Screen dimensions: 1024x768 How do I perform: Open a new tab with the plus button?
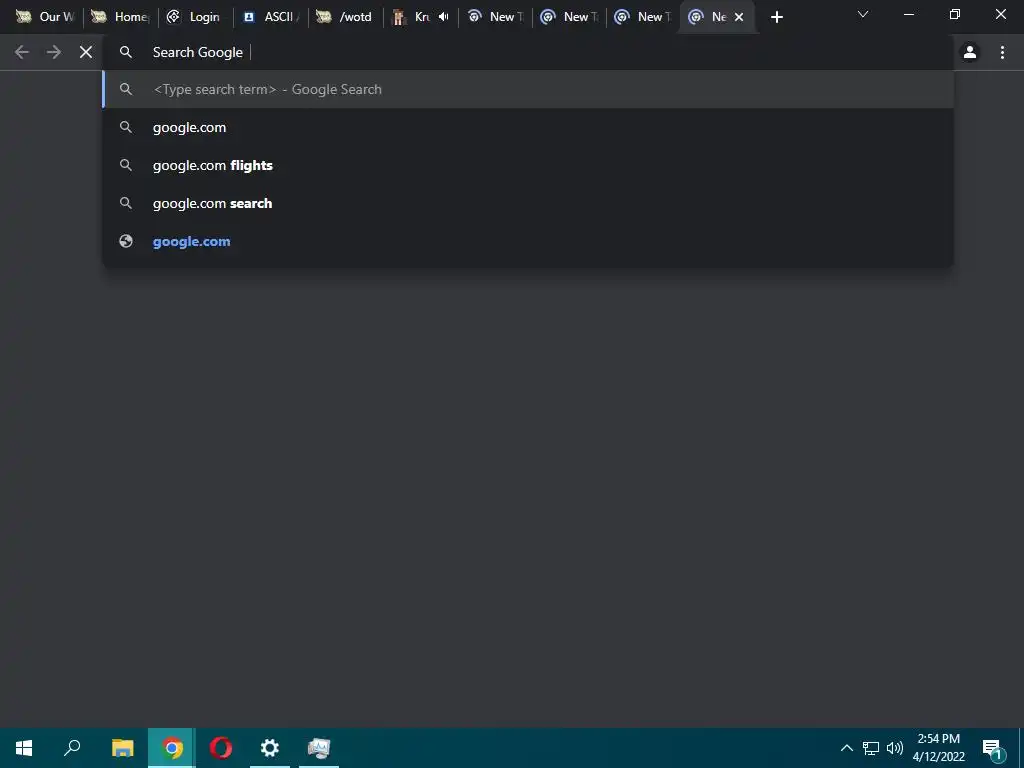point(776,17)
